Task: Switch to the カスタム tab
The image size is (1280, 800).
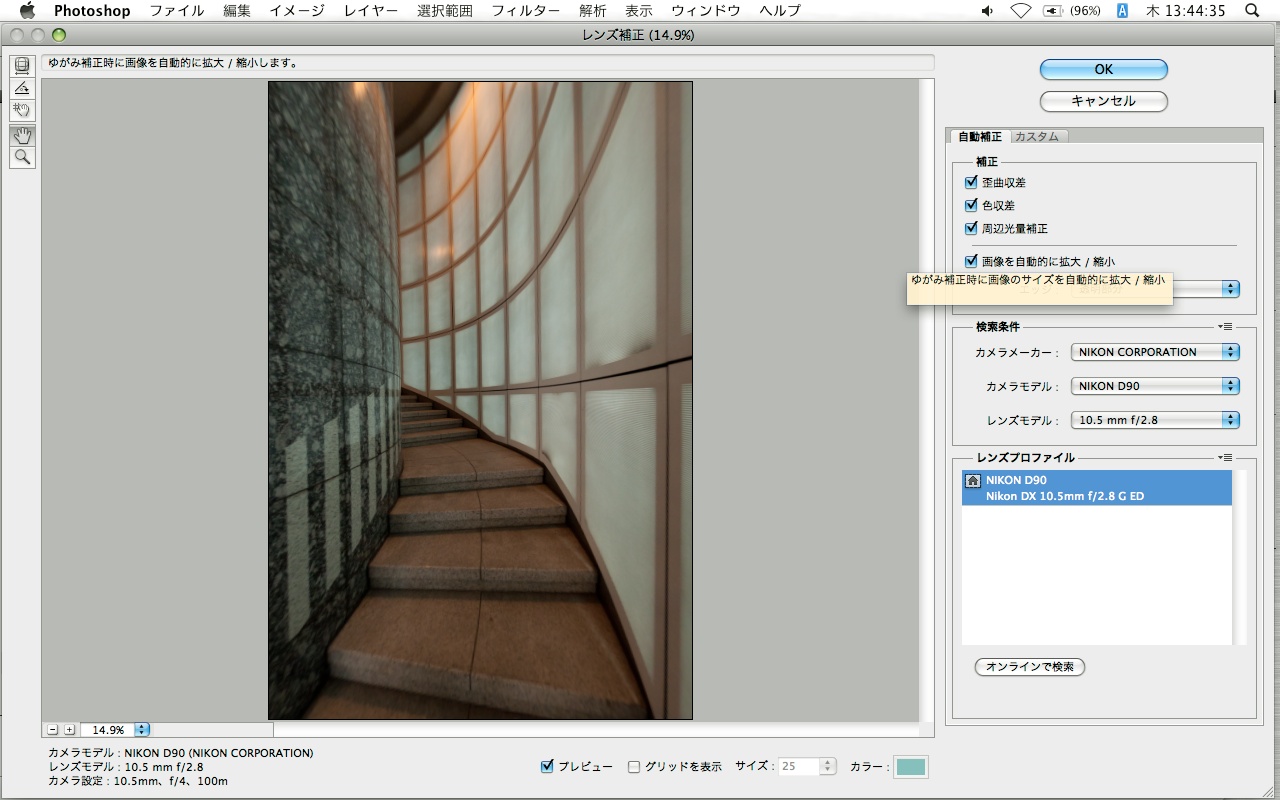Action: tap(1037, 136)
